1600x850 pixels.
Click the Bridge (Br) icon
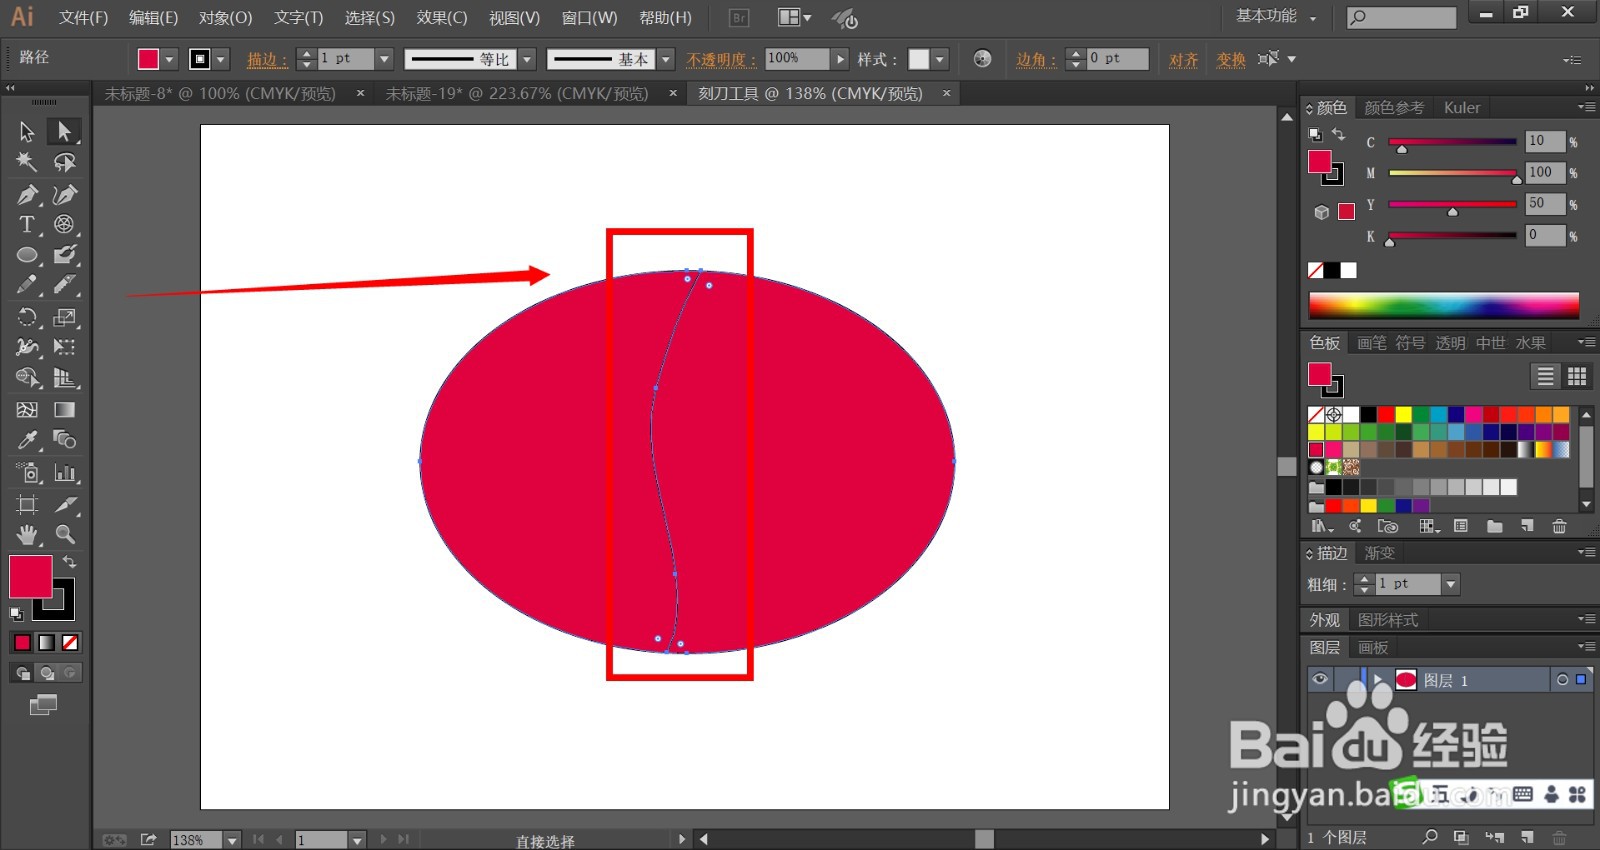tap(739, 18)
